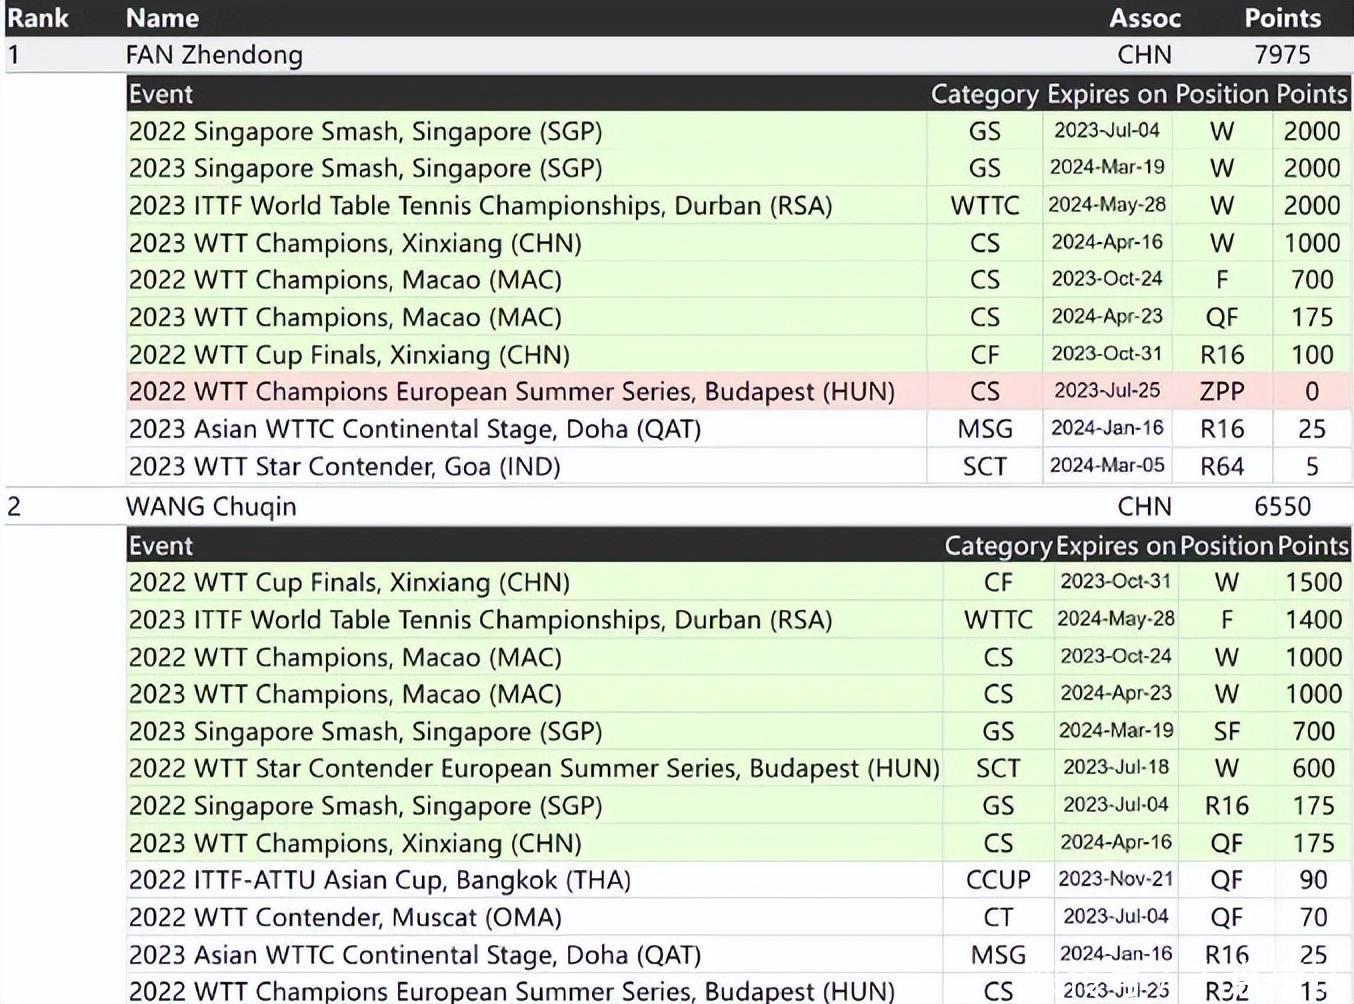Click WANG Chuqin's 2022 WTT Cup Finals row
The height and width of the screenshot is (1004, 1354).
click(349, 583)
